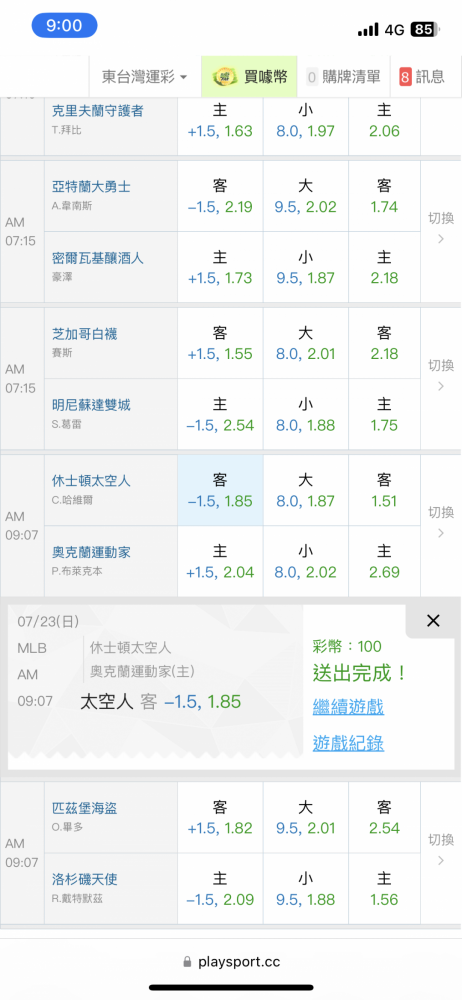Close the bet confirmation panel
The height and width of the screenshot is (1000, 462).
pyautogui.click(x=433, y=621)
